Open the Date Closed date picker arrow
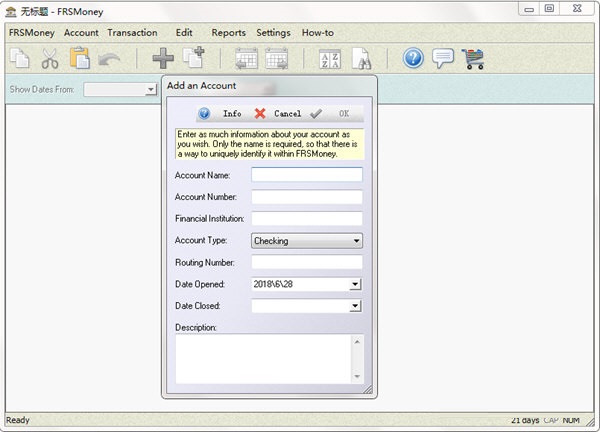 tap(355, 306)
